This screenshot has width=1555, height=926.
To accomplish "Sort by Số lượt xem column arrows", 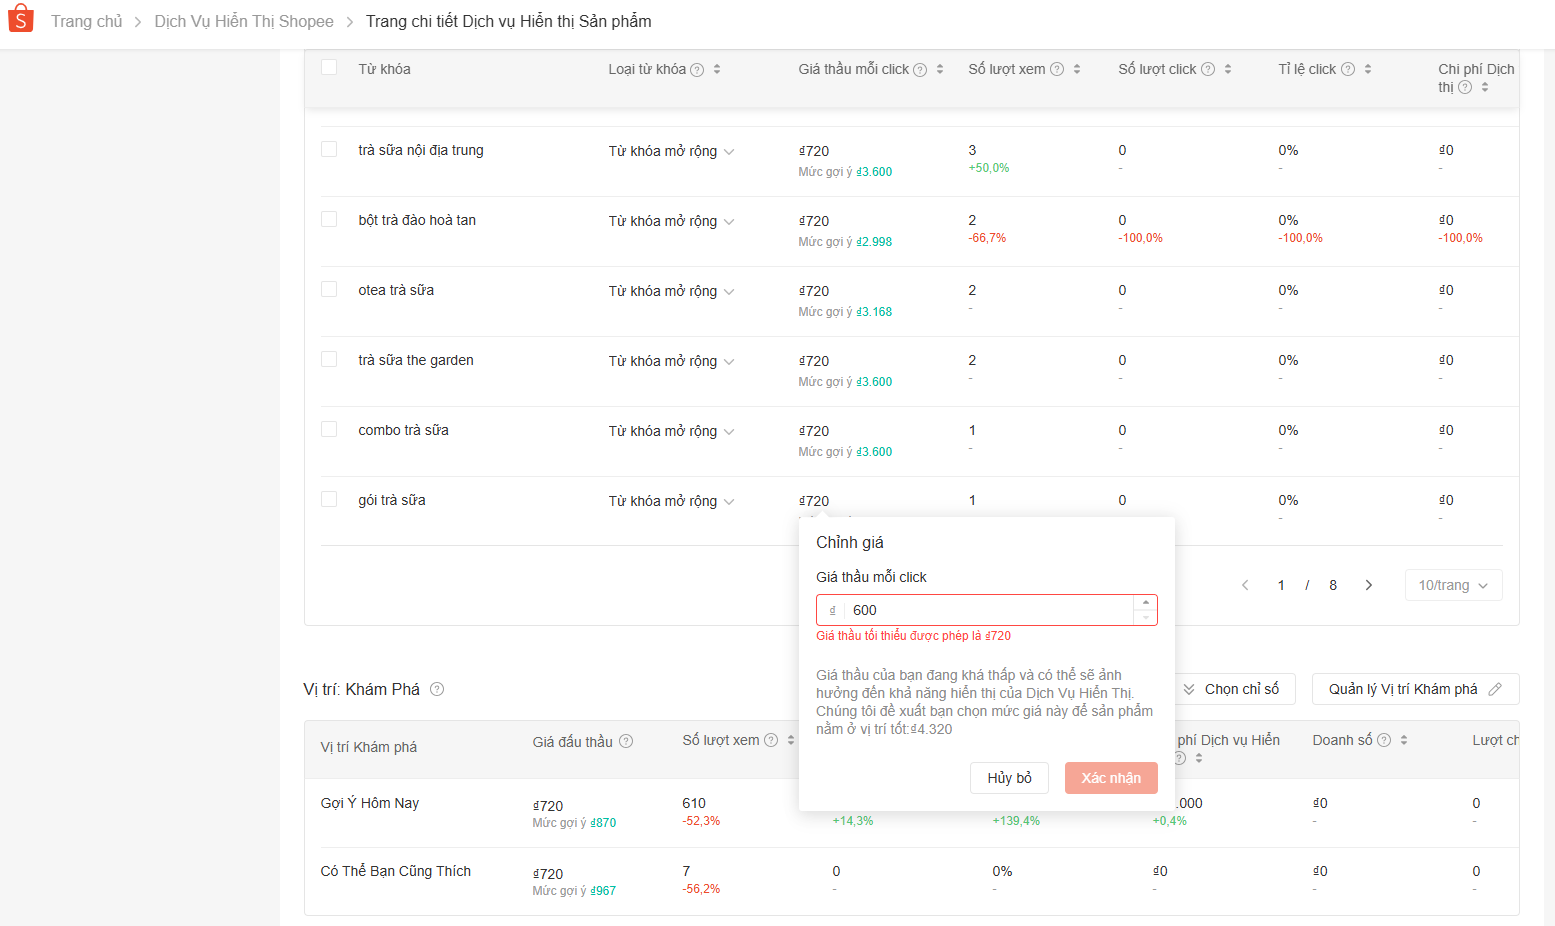I will (x=1077, y=69).
